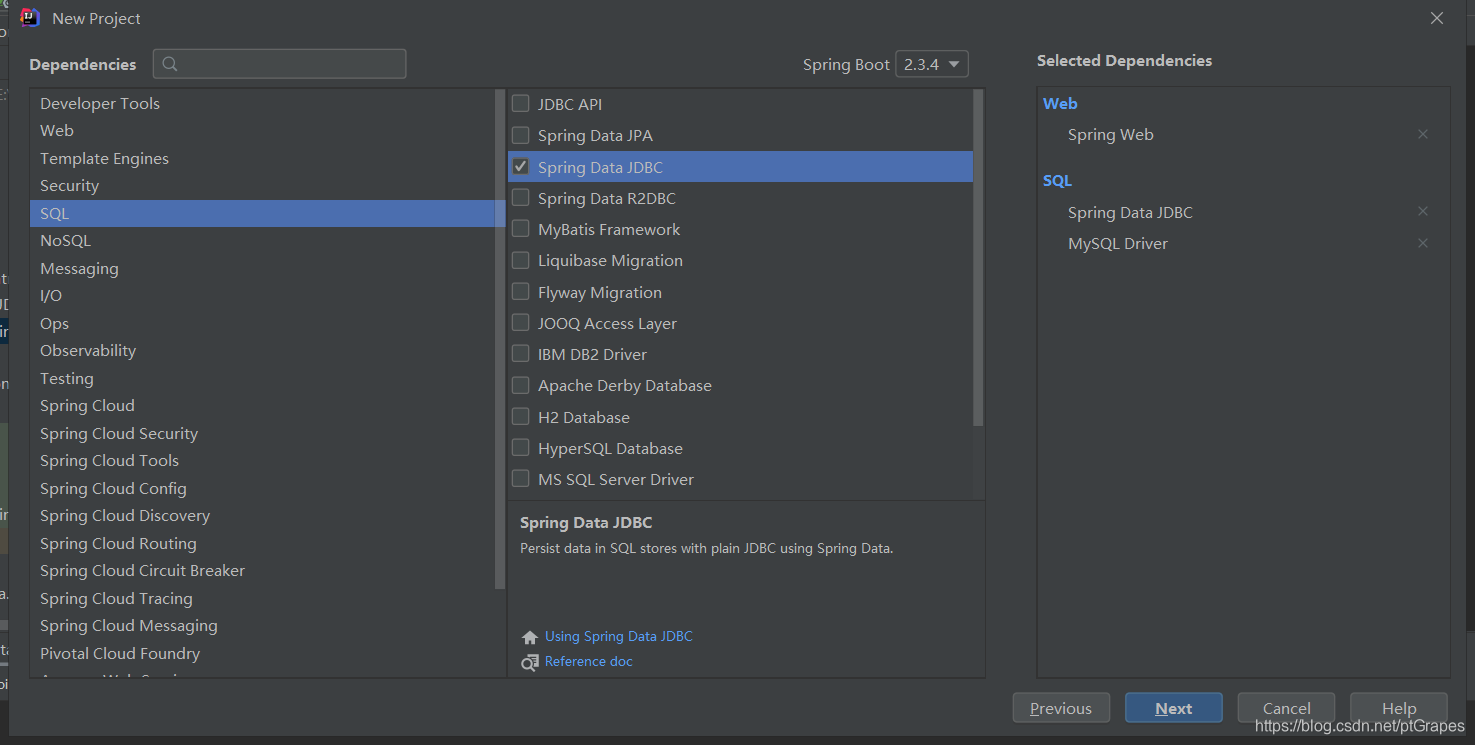Click the dependency list scrollbar
Image resolution: width=1475 pixels, height=745 pixels.
click(x=978, y=258)
